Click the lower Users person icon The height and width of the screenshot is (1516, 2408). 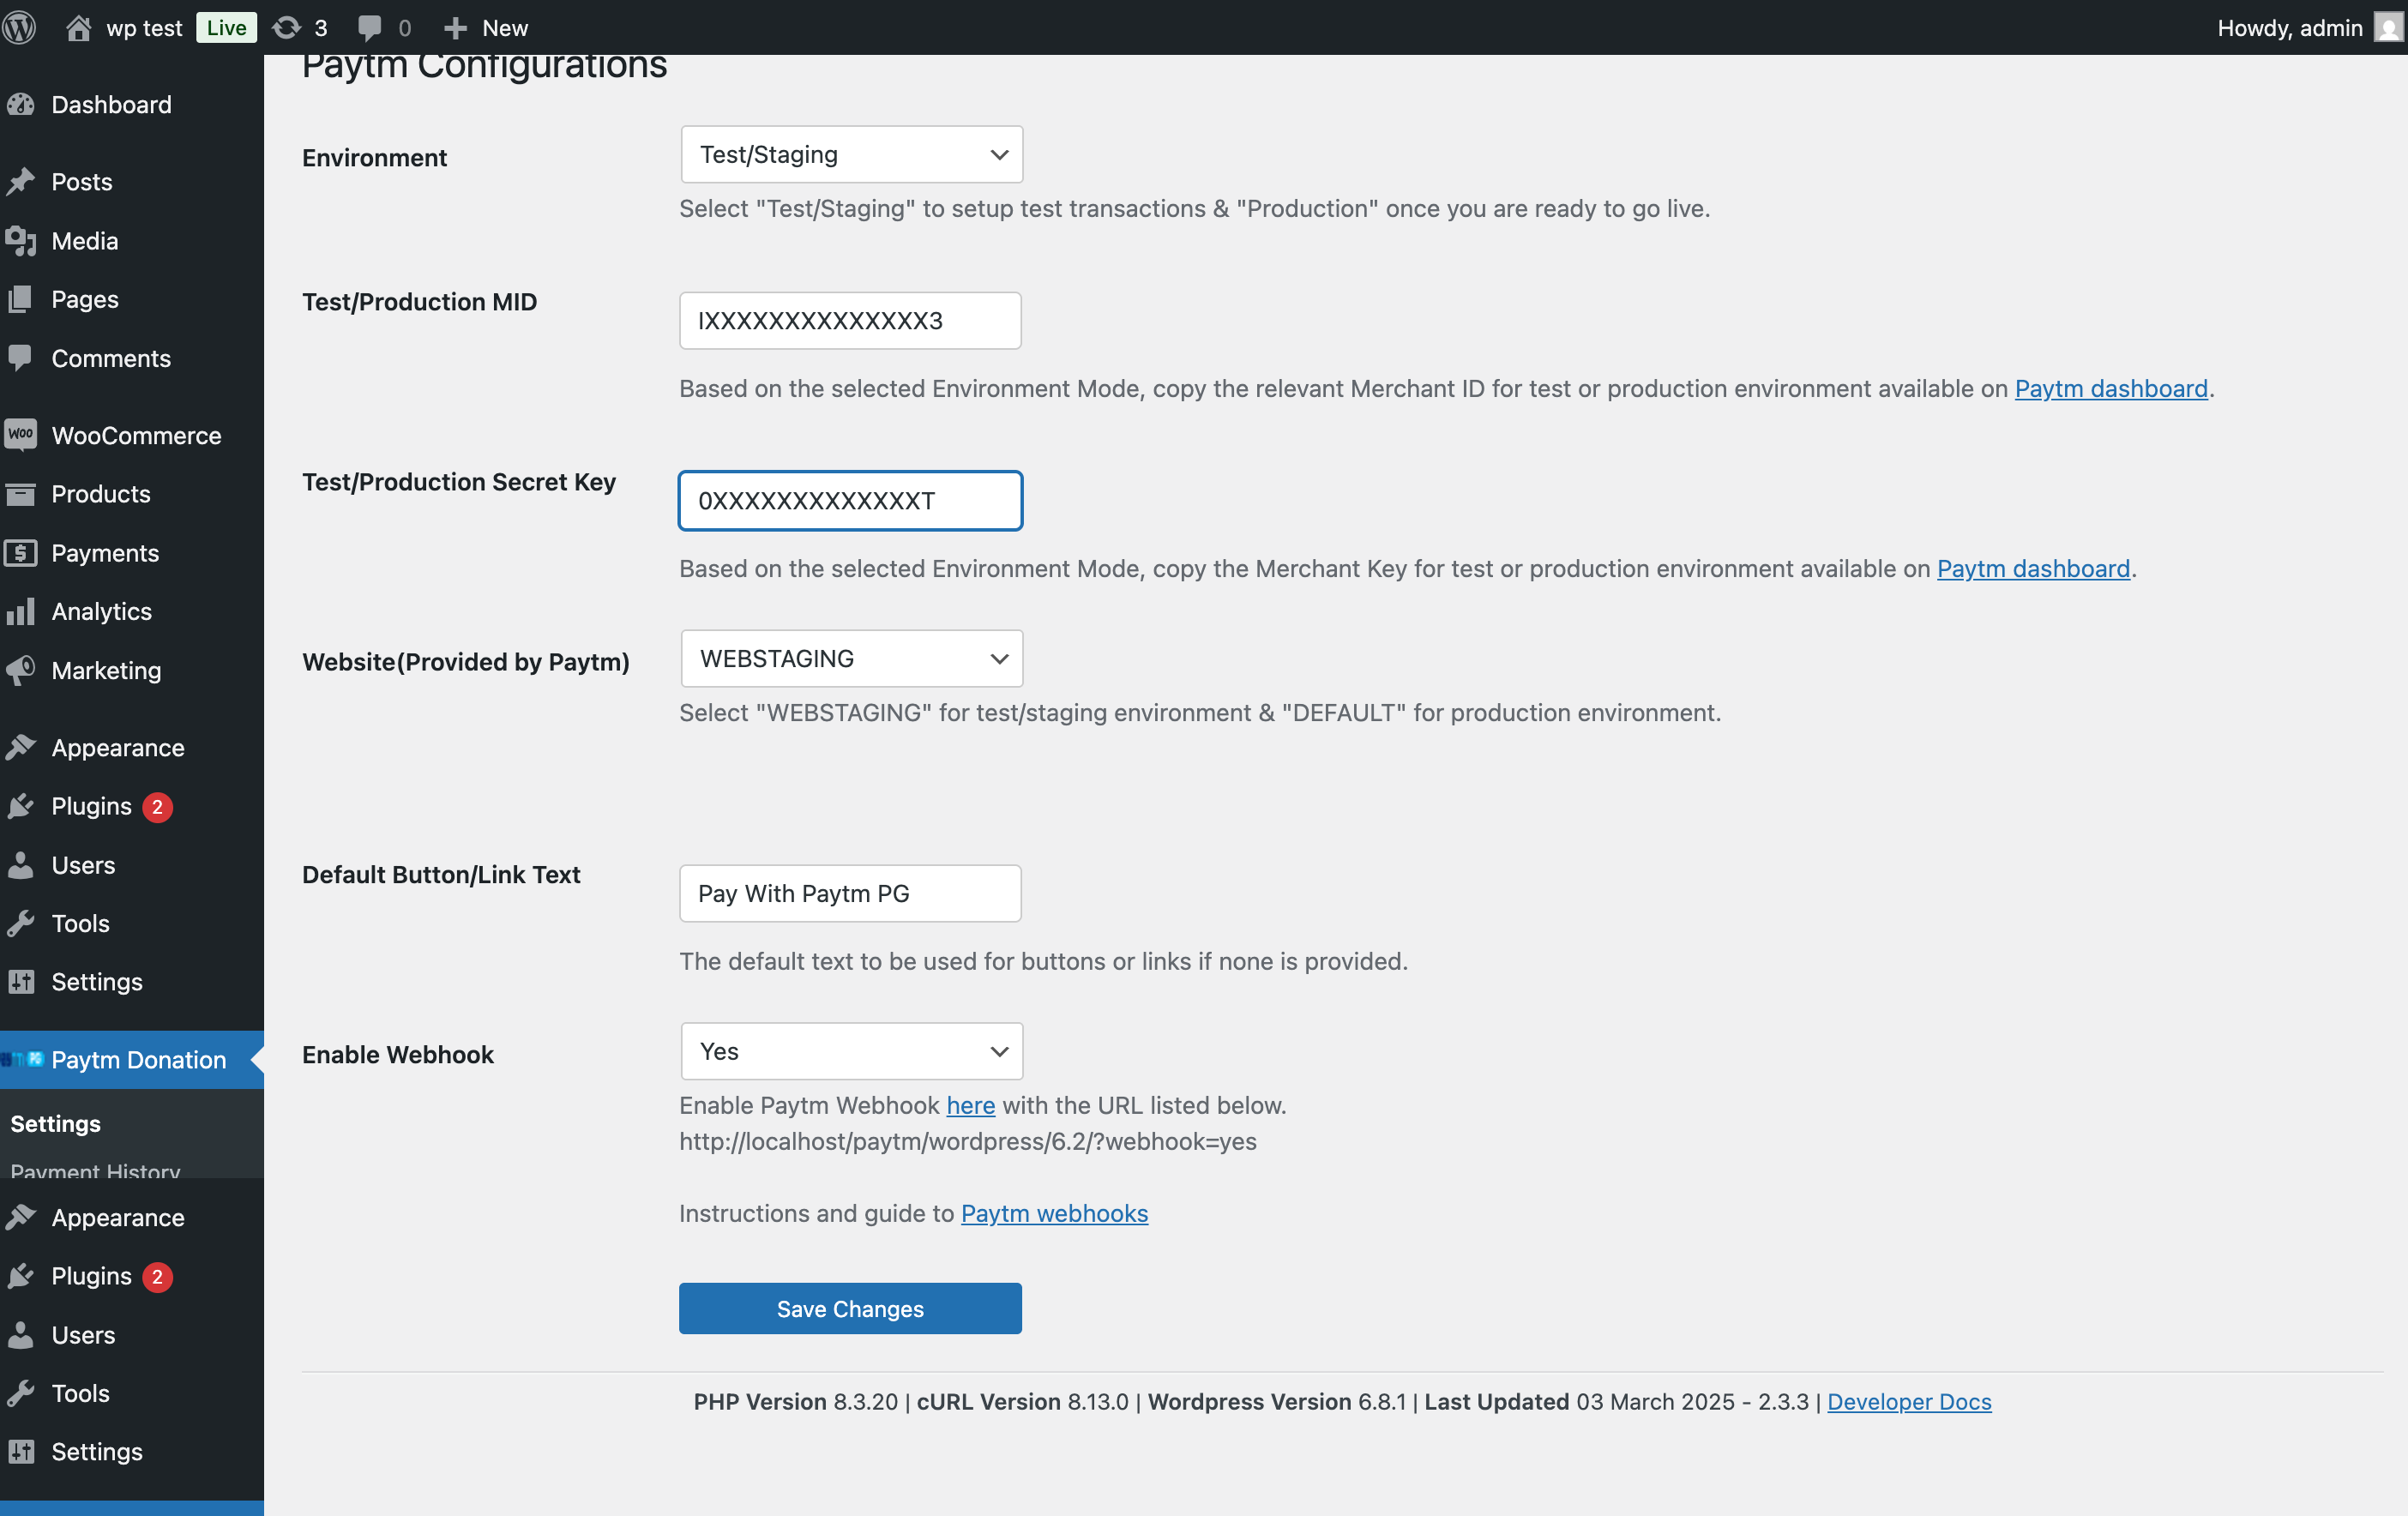(21, 1334)
